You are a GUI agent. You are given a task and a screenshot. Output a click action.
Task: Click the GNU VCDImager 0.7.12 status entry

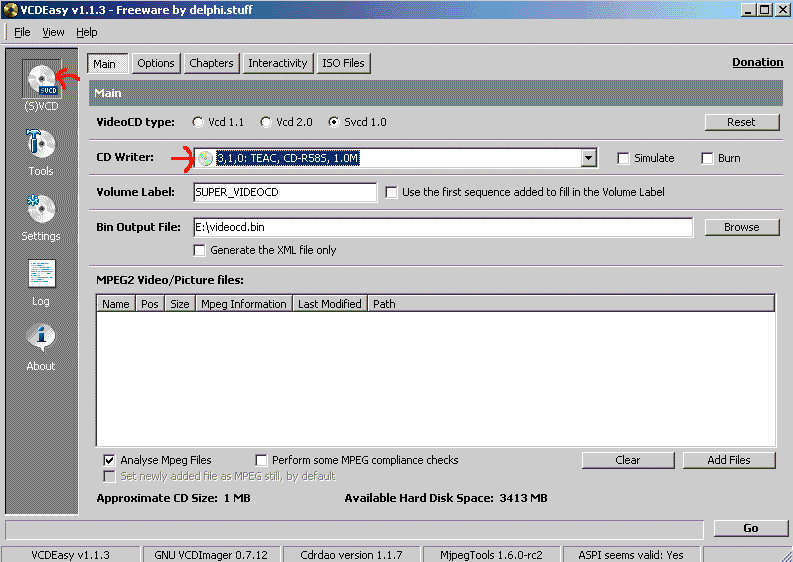pos(211,555)
